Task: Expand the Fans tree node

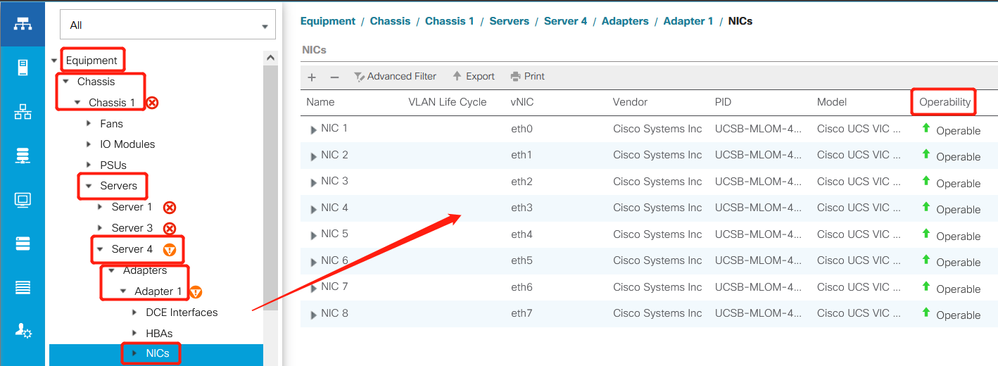Action: coord(88,123)
